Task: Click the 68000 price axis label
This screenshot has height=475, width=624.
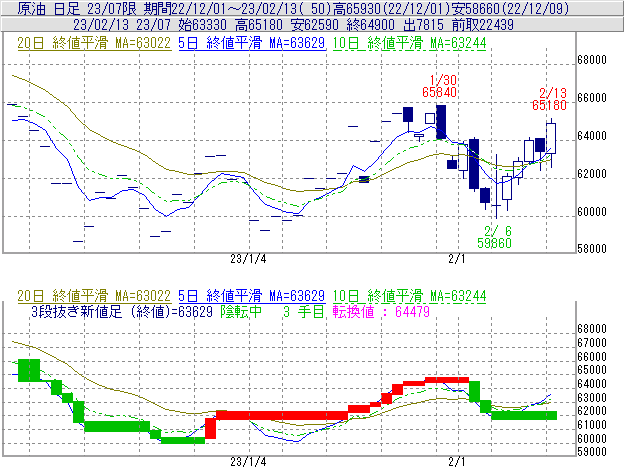Action: point(595,59)
